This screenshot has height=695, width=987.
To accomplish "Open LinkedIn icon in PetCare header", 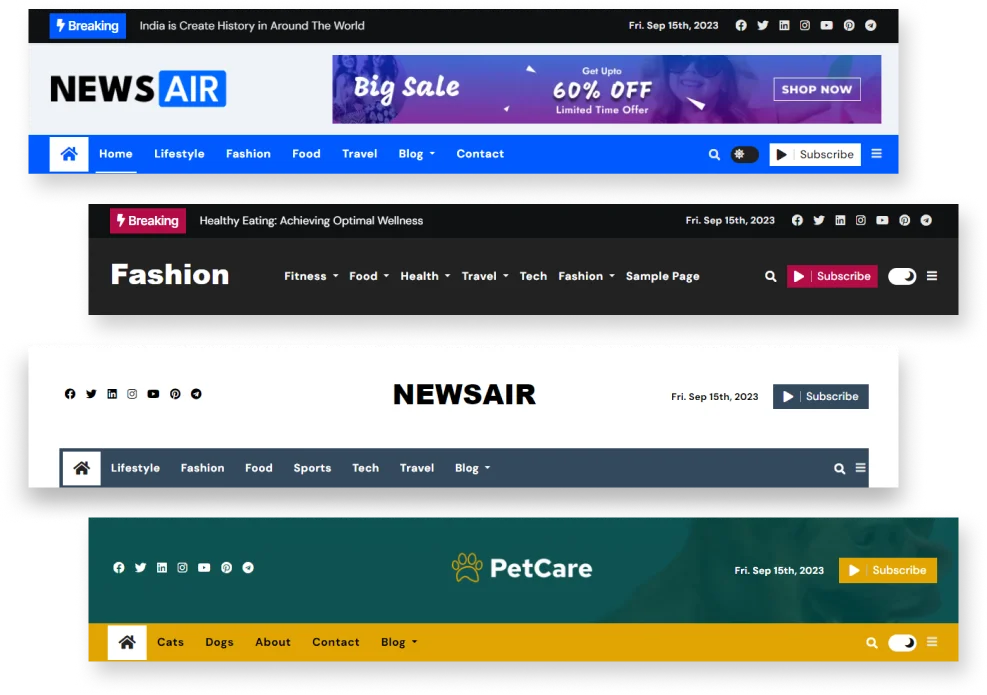I will click(x=162, y=568).
